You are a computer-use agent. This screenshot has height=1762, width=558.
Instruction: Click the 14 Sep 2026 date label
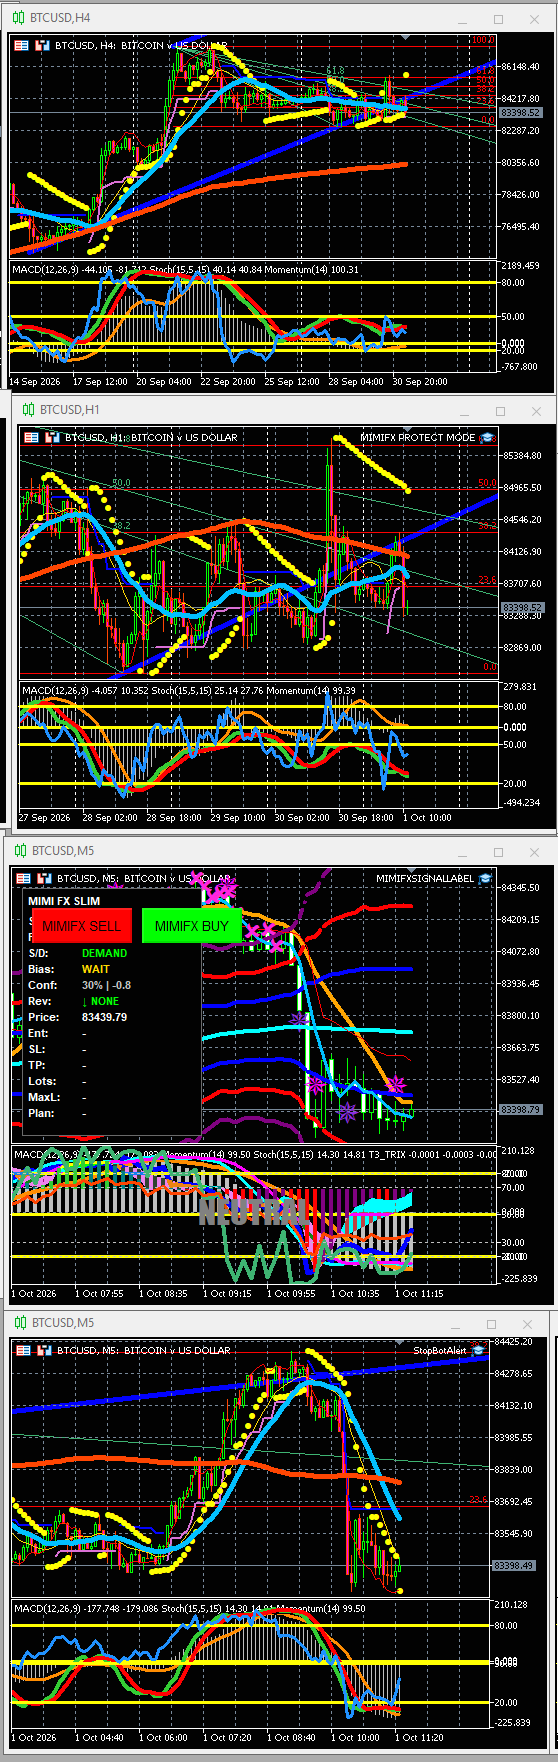point(34,381)
